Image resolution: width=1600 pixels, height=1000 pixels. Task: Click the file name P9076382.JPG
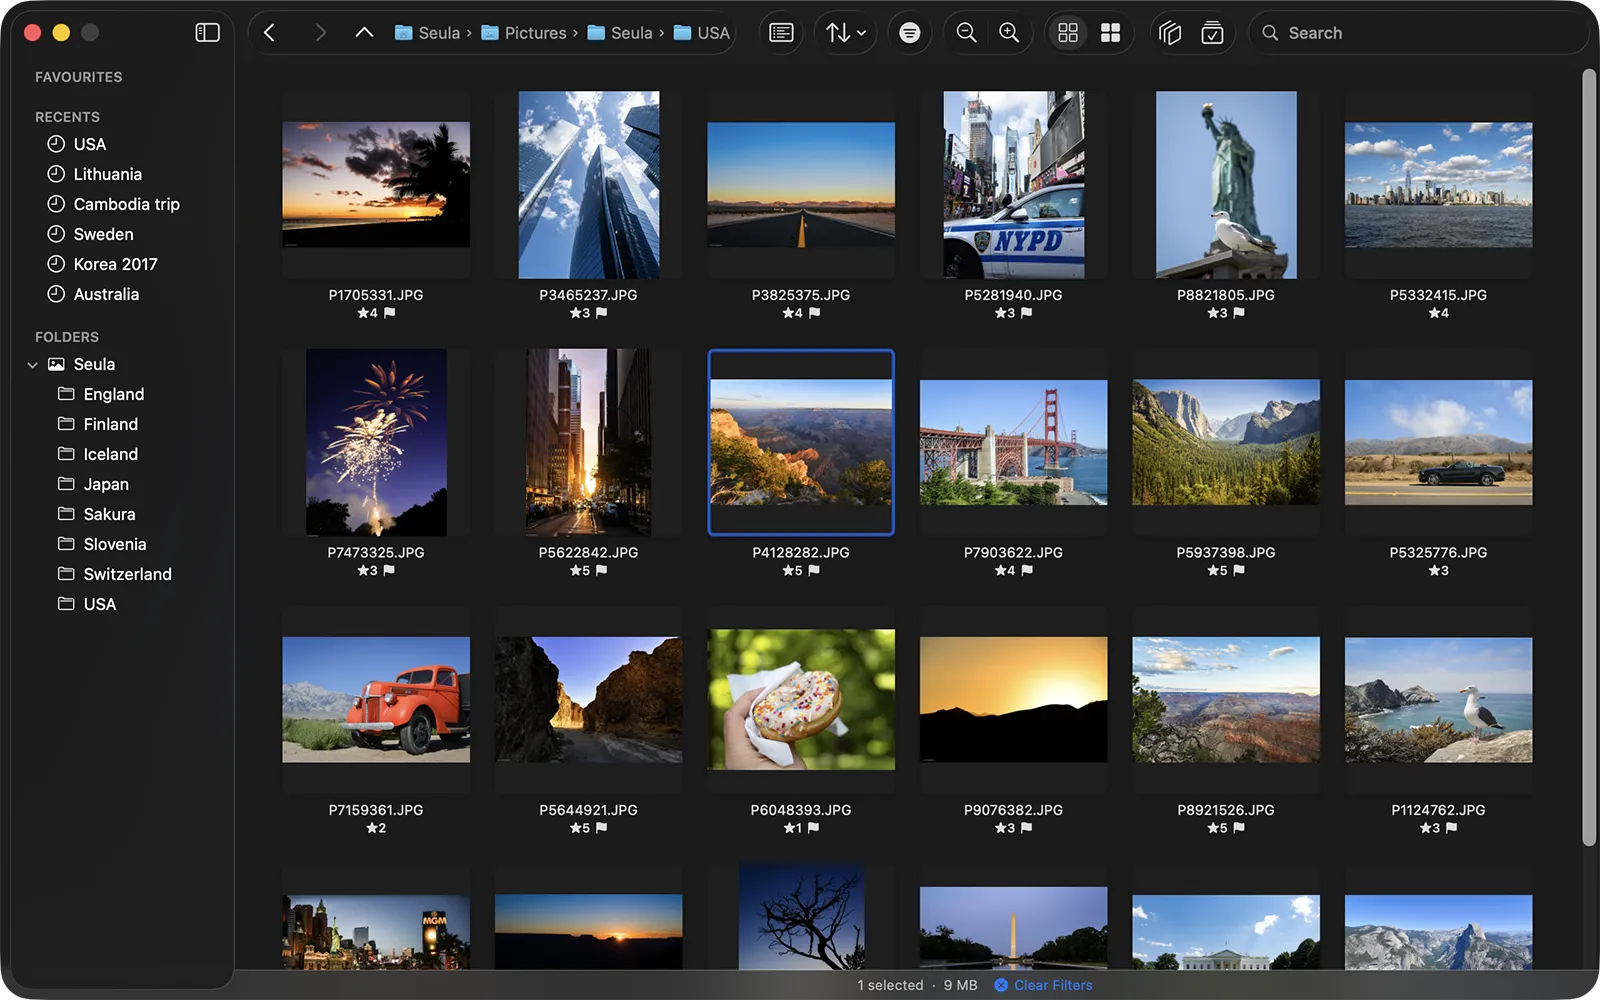(1013, 810)
